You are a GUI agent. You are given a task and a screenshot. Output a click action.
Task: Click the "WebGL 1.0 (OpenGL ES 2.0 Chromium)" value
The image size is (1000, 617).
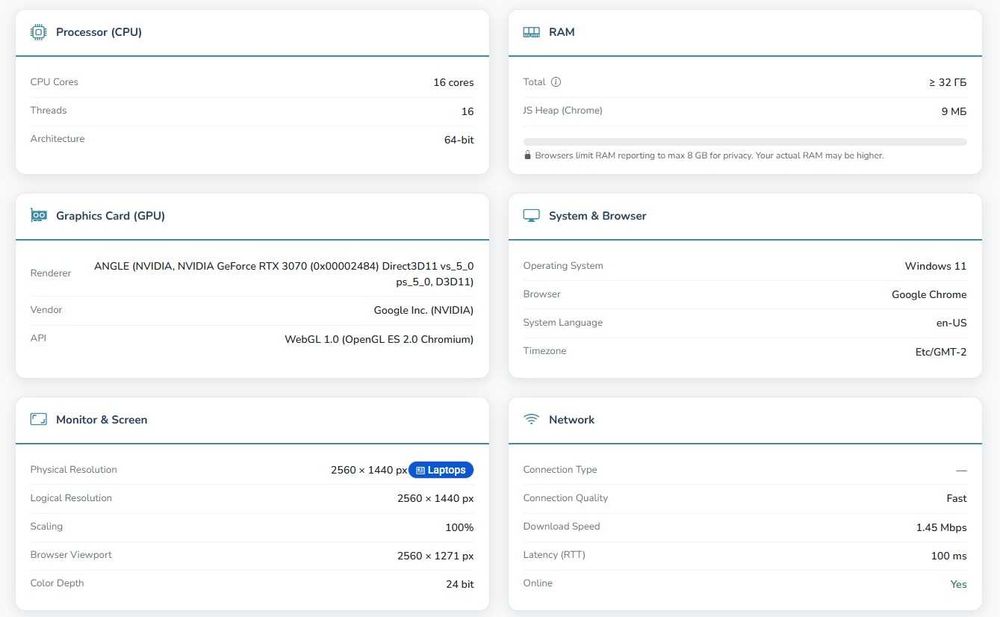pyautogui.click(x=379, y=339)
